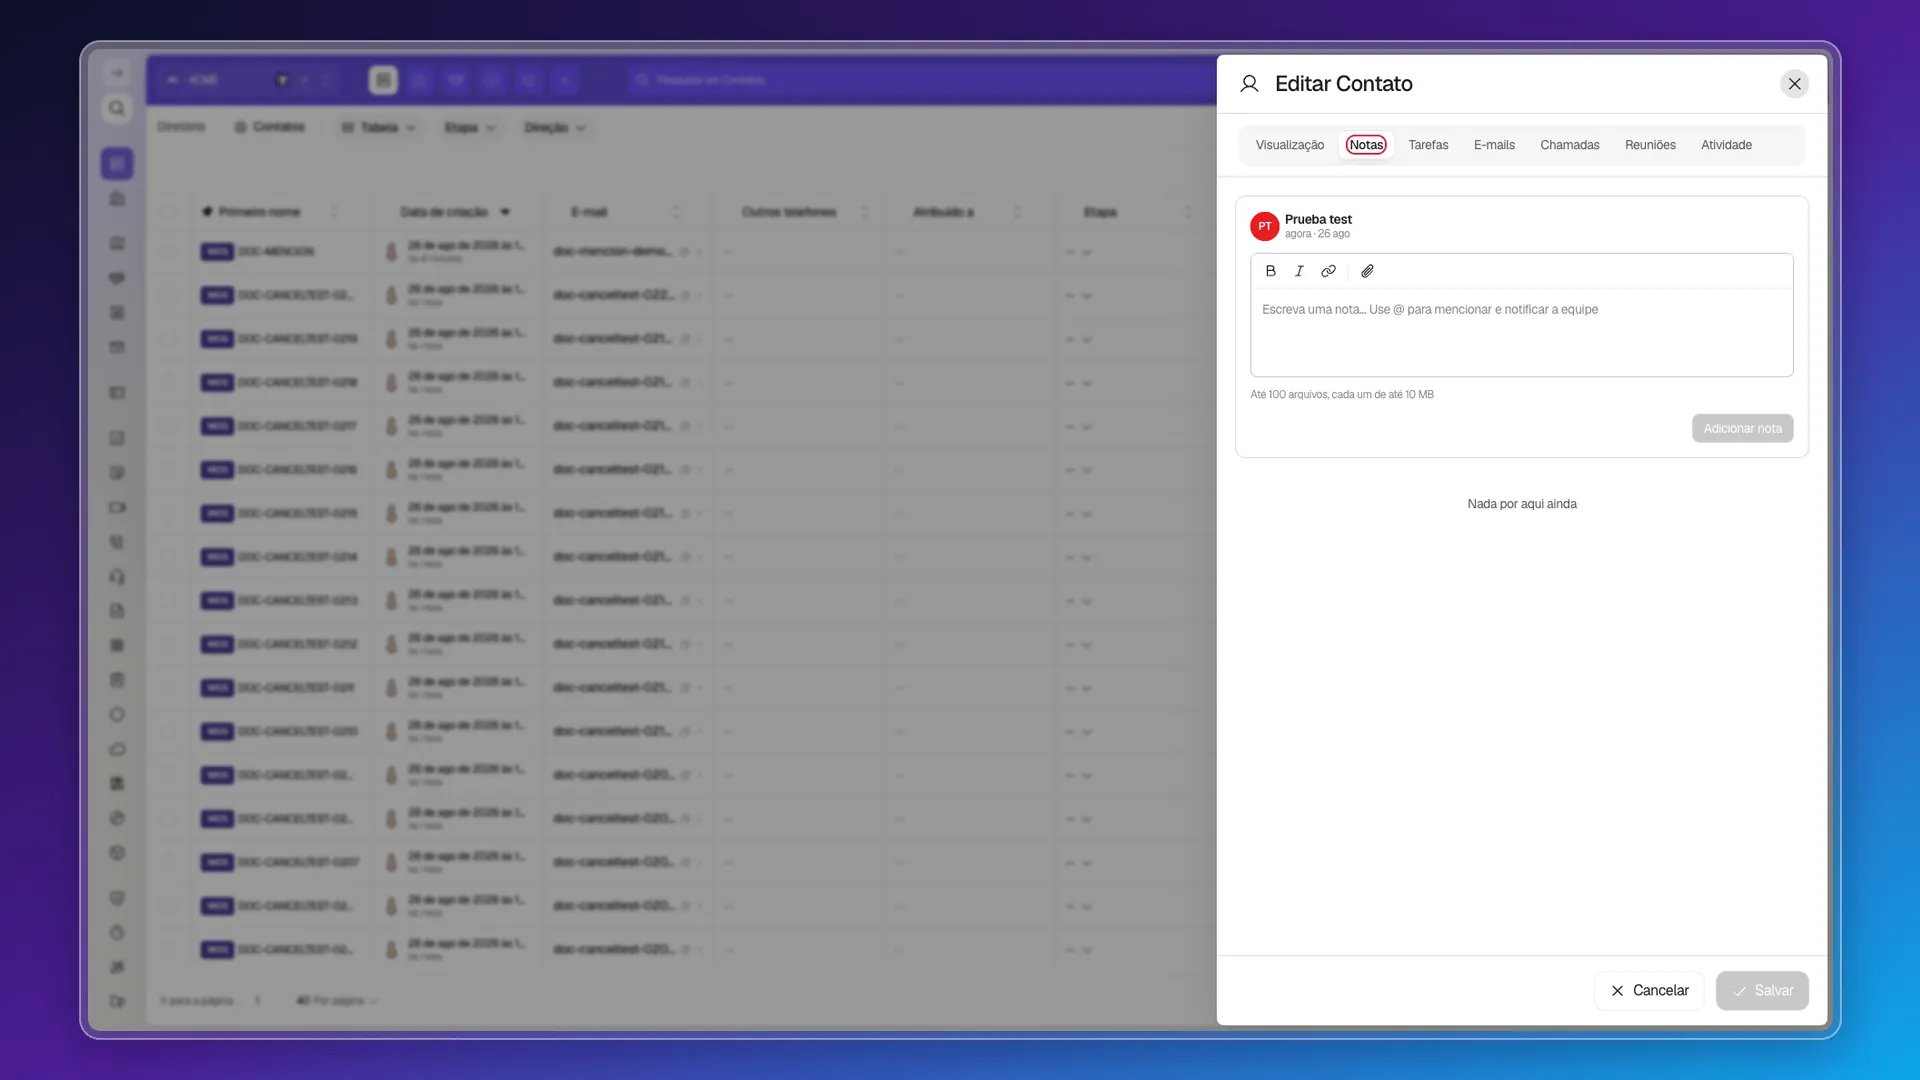This screenshot has width=1920, height=1080.
Task: Toggle bold formatting in note editor
Action: coord(1271,271)
